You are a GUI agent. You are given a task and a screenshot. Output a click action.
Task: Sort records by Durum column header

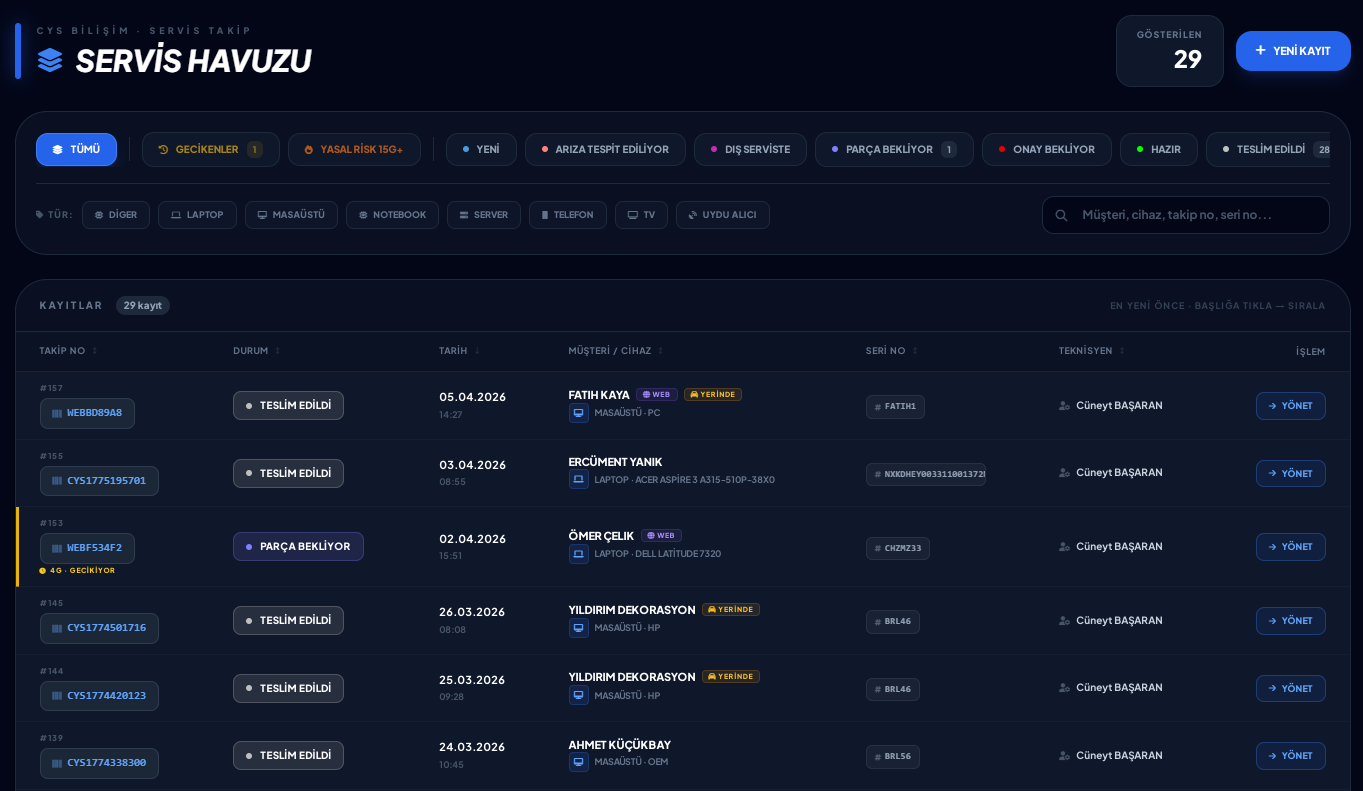[251, 351]
